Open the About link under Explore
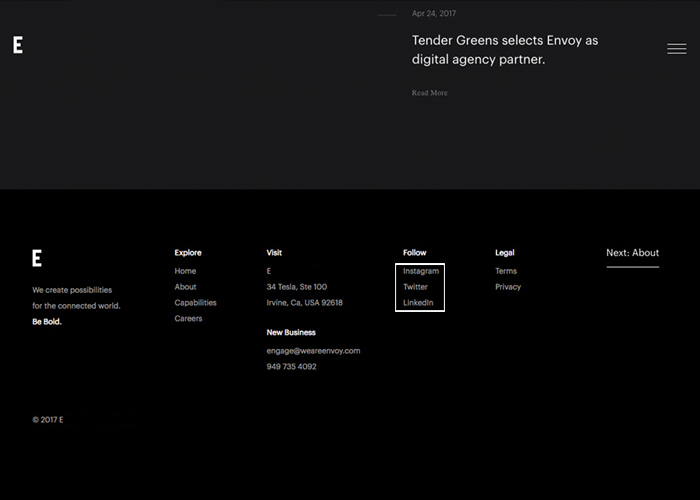The image size is (700, 500). (x=185, y=287)
